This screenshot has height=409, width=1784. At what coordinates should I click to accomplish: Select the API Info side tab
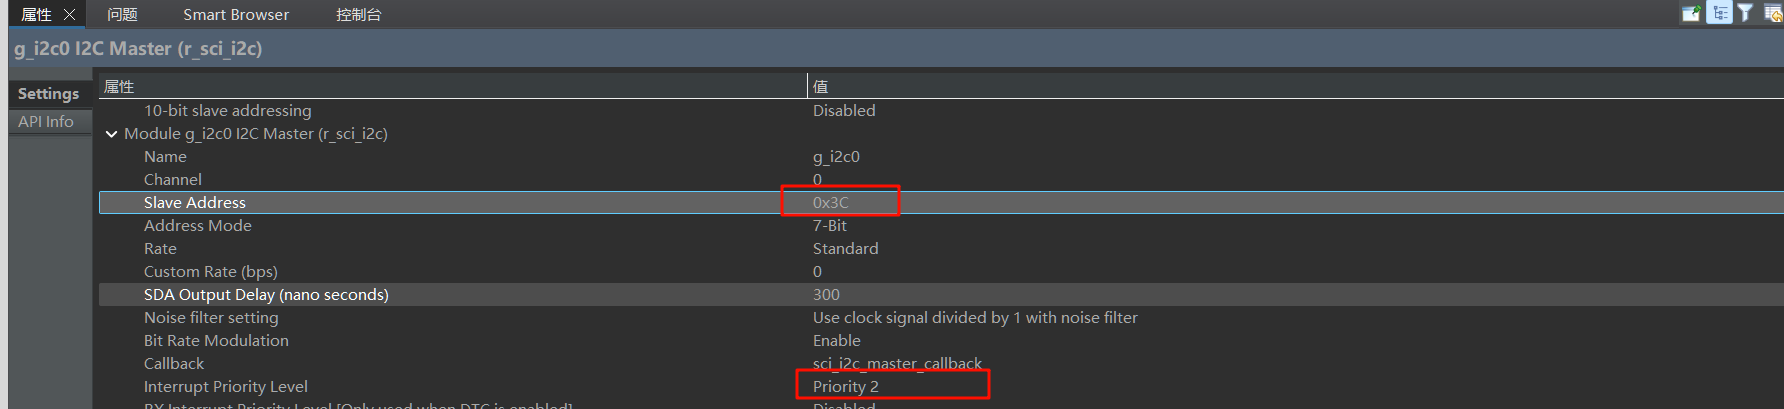point(46,121)
